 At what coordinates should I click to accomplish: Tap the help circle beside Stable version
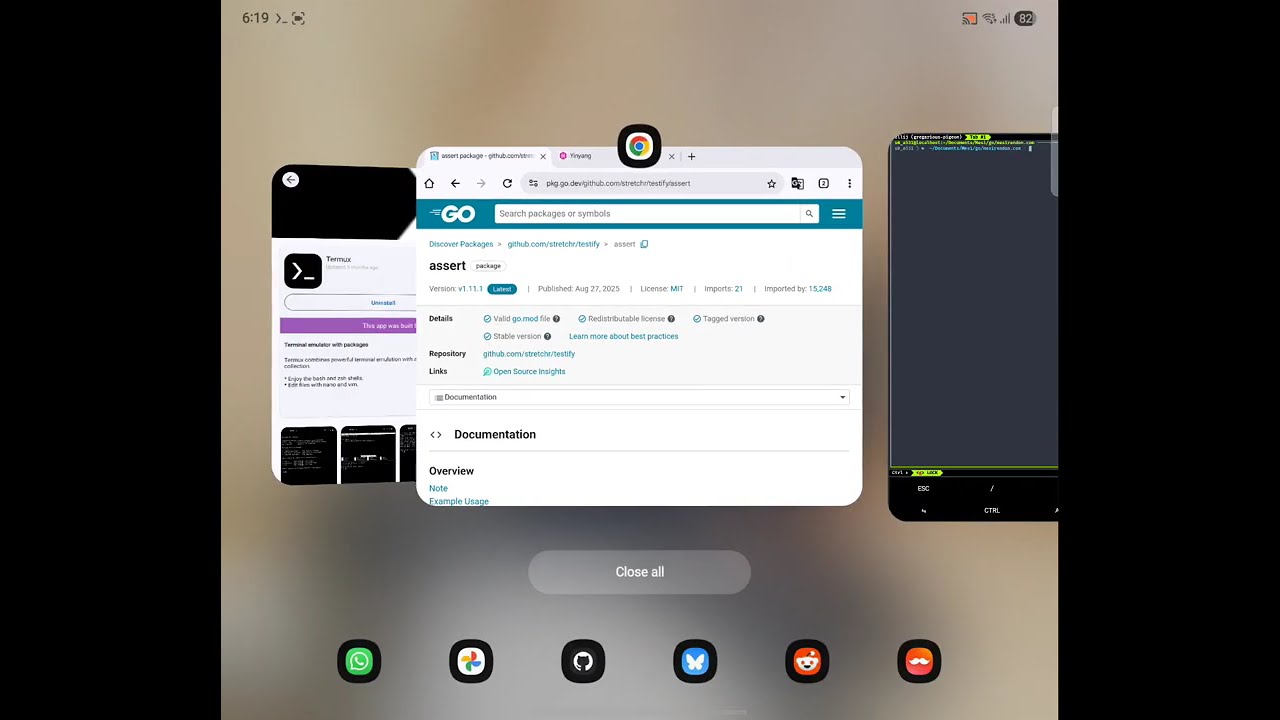click(x=547, y=336)
